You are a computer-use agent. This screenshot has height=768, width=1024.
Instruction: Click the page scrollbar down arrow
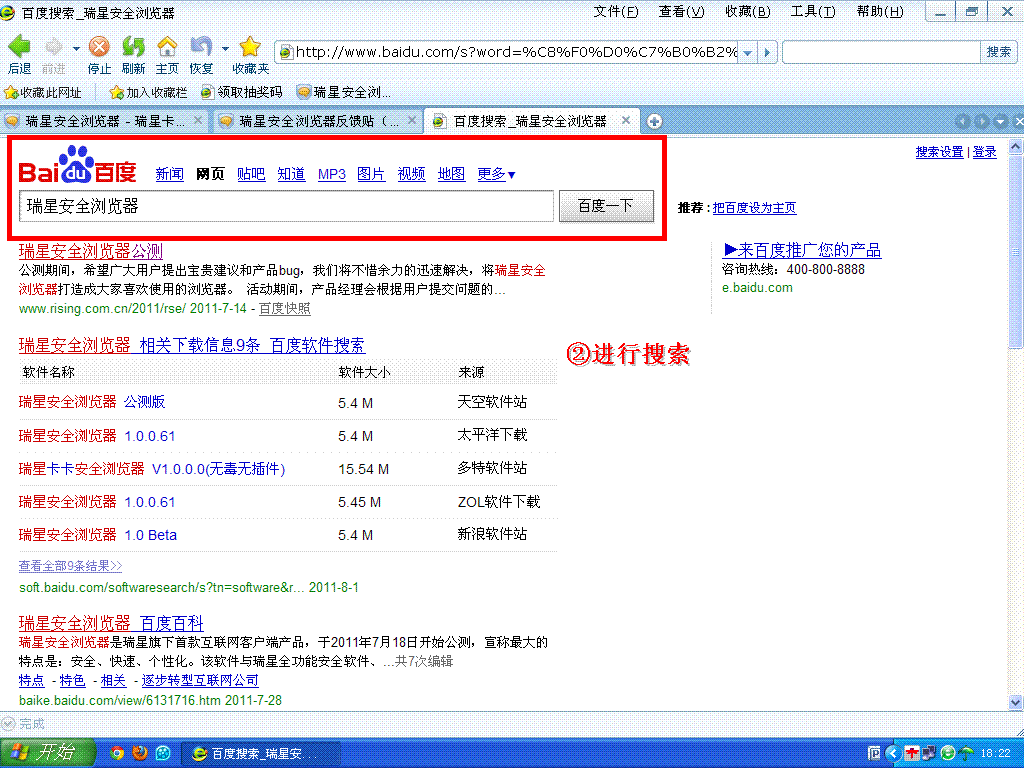click(1016, 703)
